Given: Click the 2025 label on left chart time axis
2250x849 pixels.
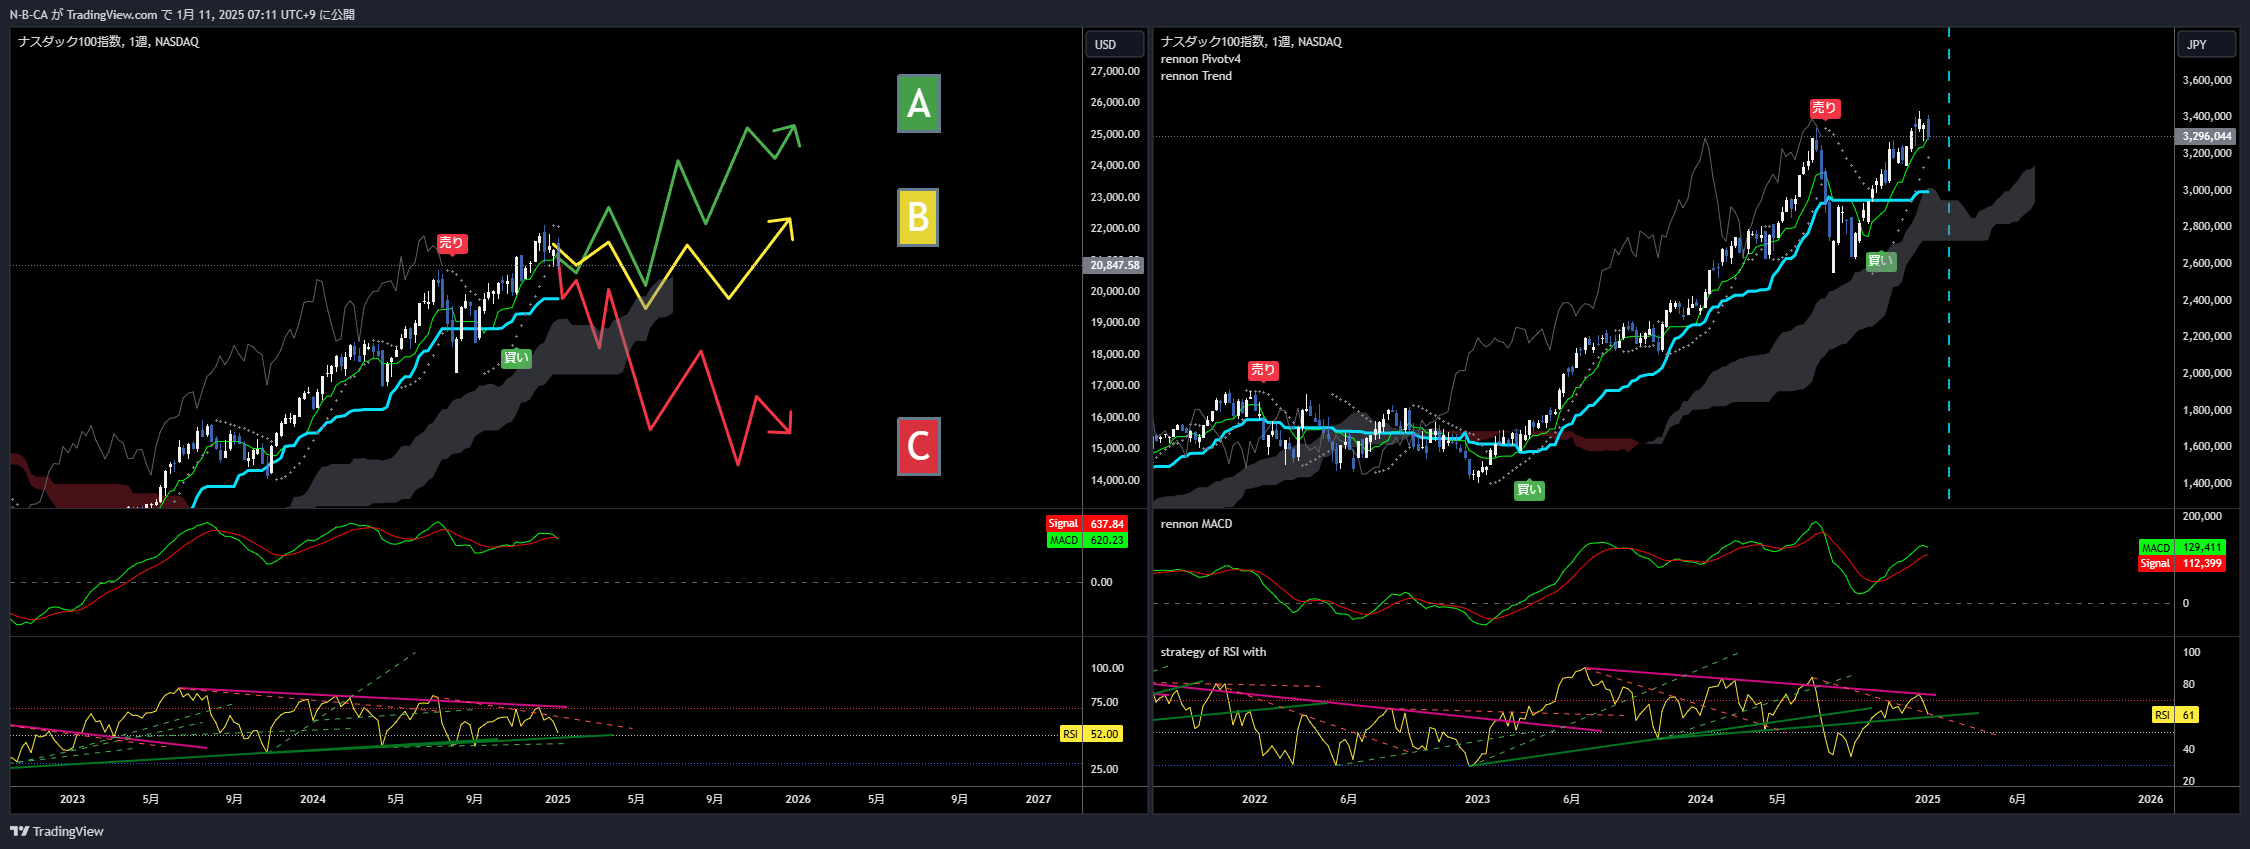Looking at the screenshot, I should coord(558,799).
